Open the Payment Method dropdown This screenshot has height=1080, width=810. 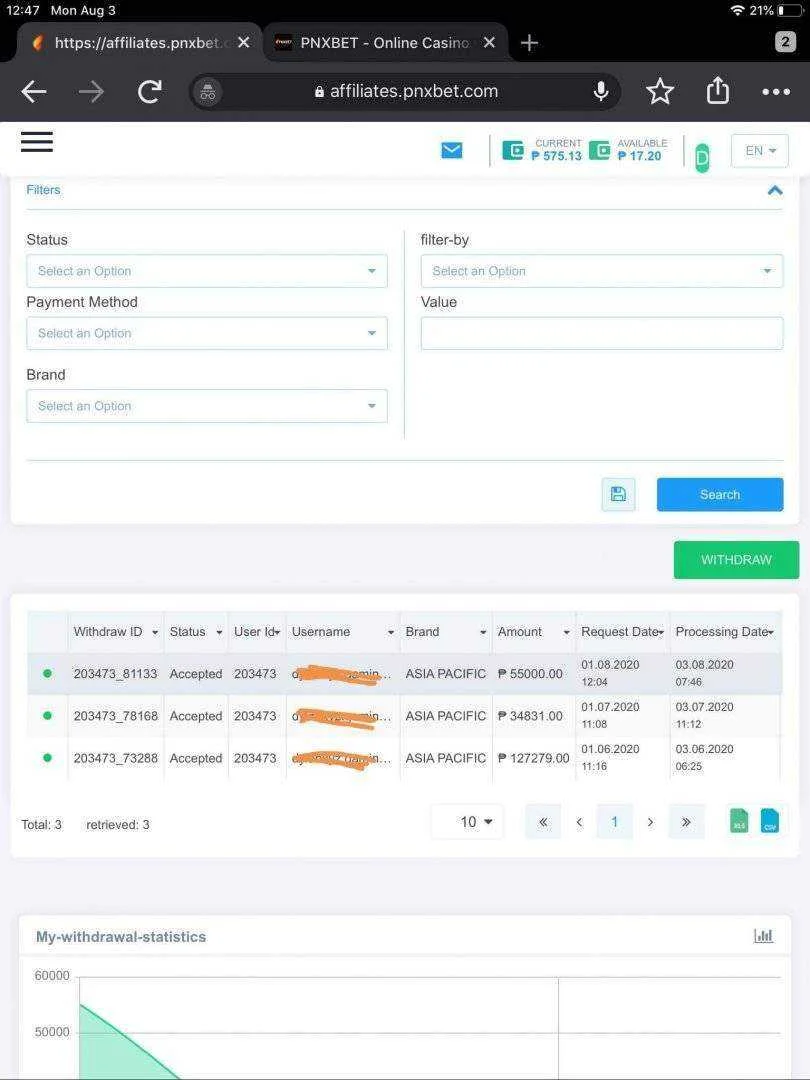point(207,333)
